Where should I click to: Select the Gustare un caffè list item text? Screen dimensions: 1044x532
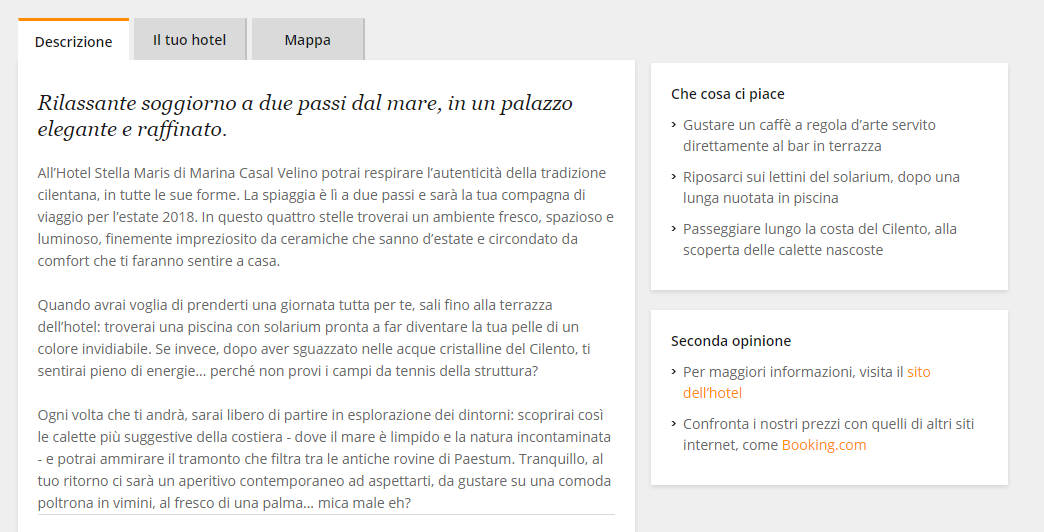(808, 135)
